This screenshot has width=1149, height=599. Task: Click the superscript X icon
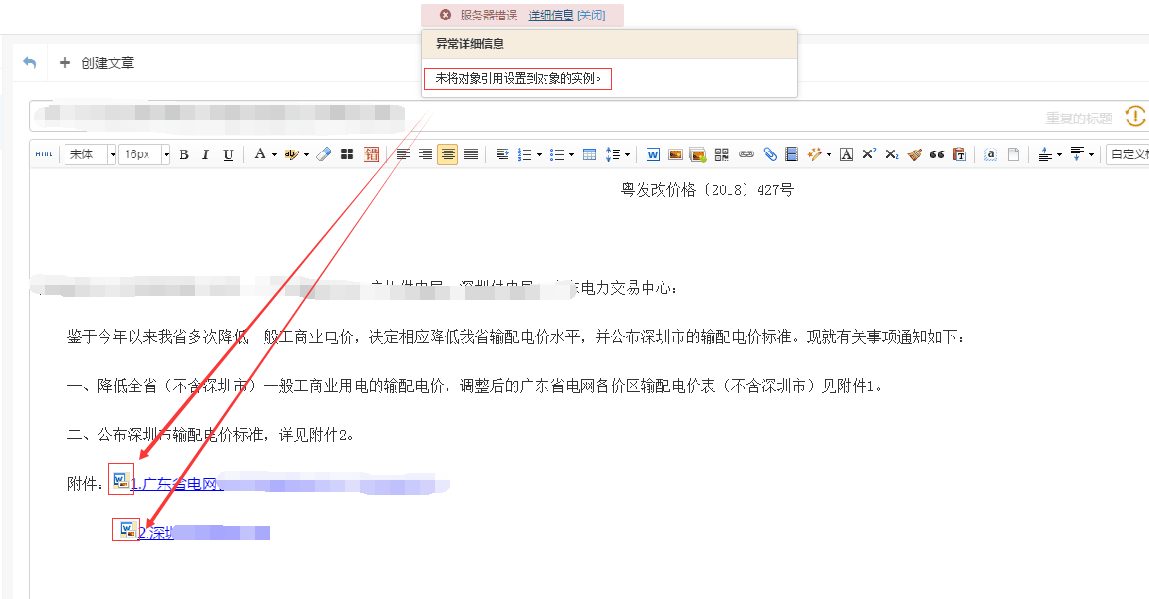click(869, 155)
